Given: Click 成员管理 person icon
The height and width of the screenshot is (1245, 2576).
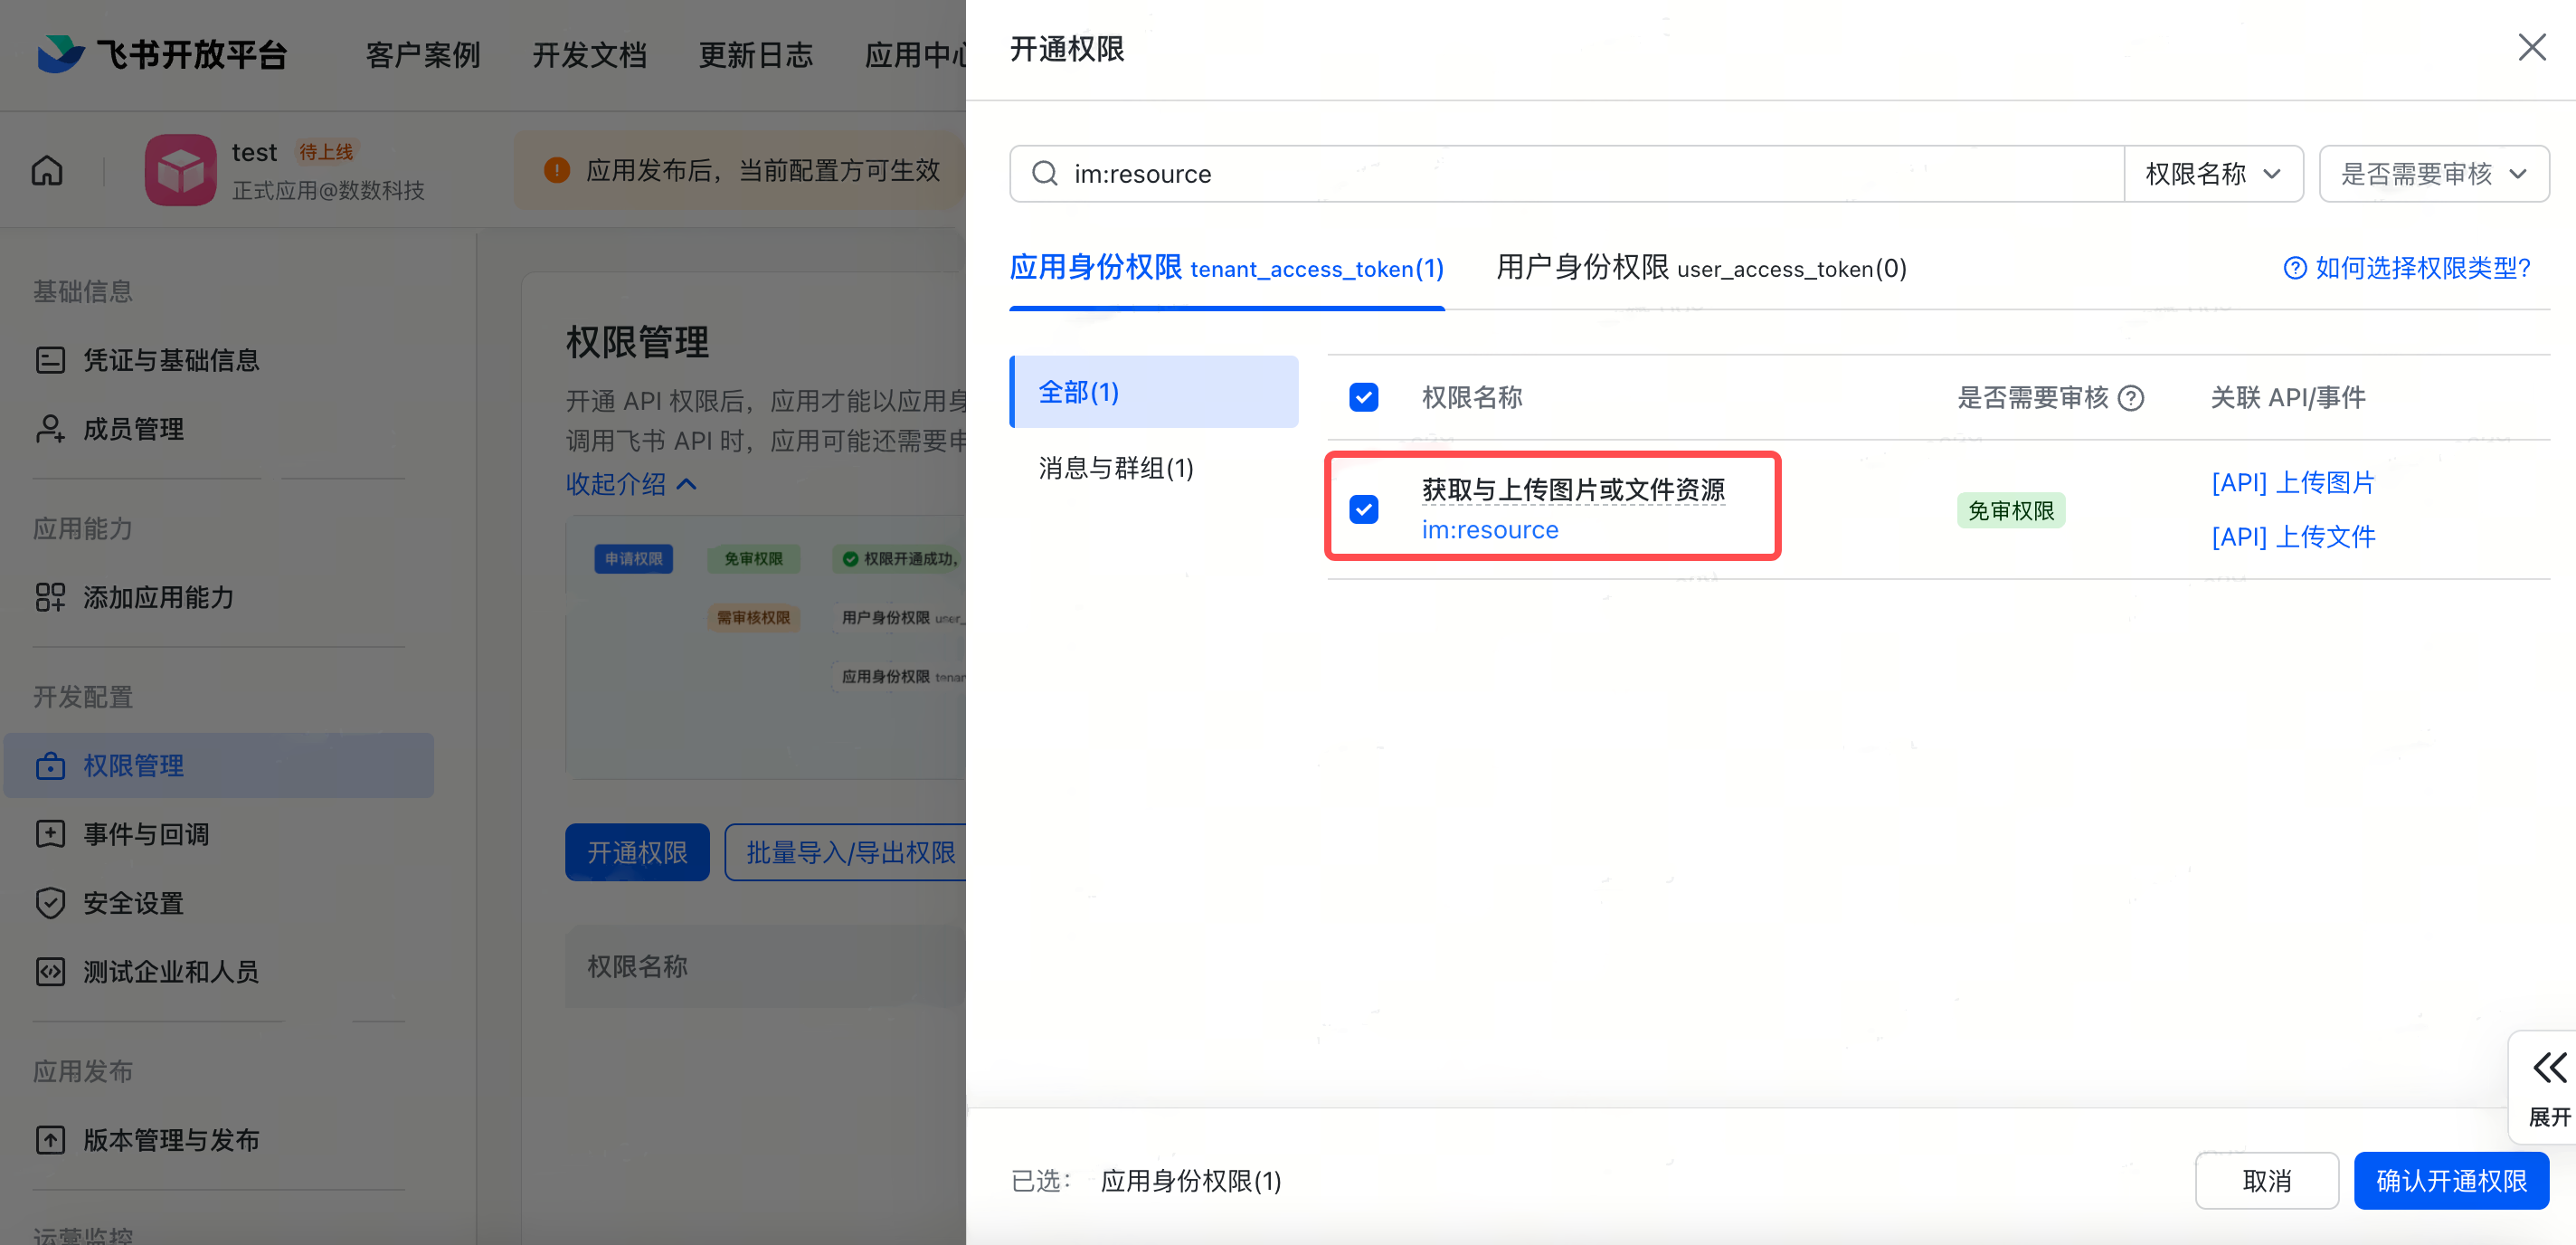Looking at the screenshot, I should click(50, 429).
